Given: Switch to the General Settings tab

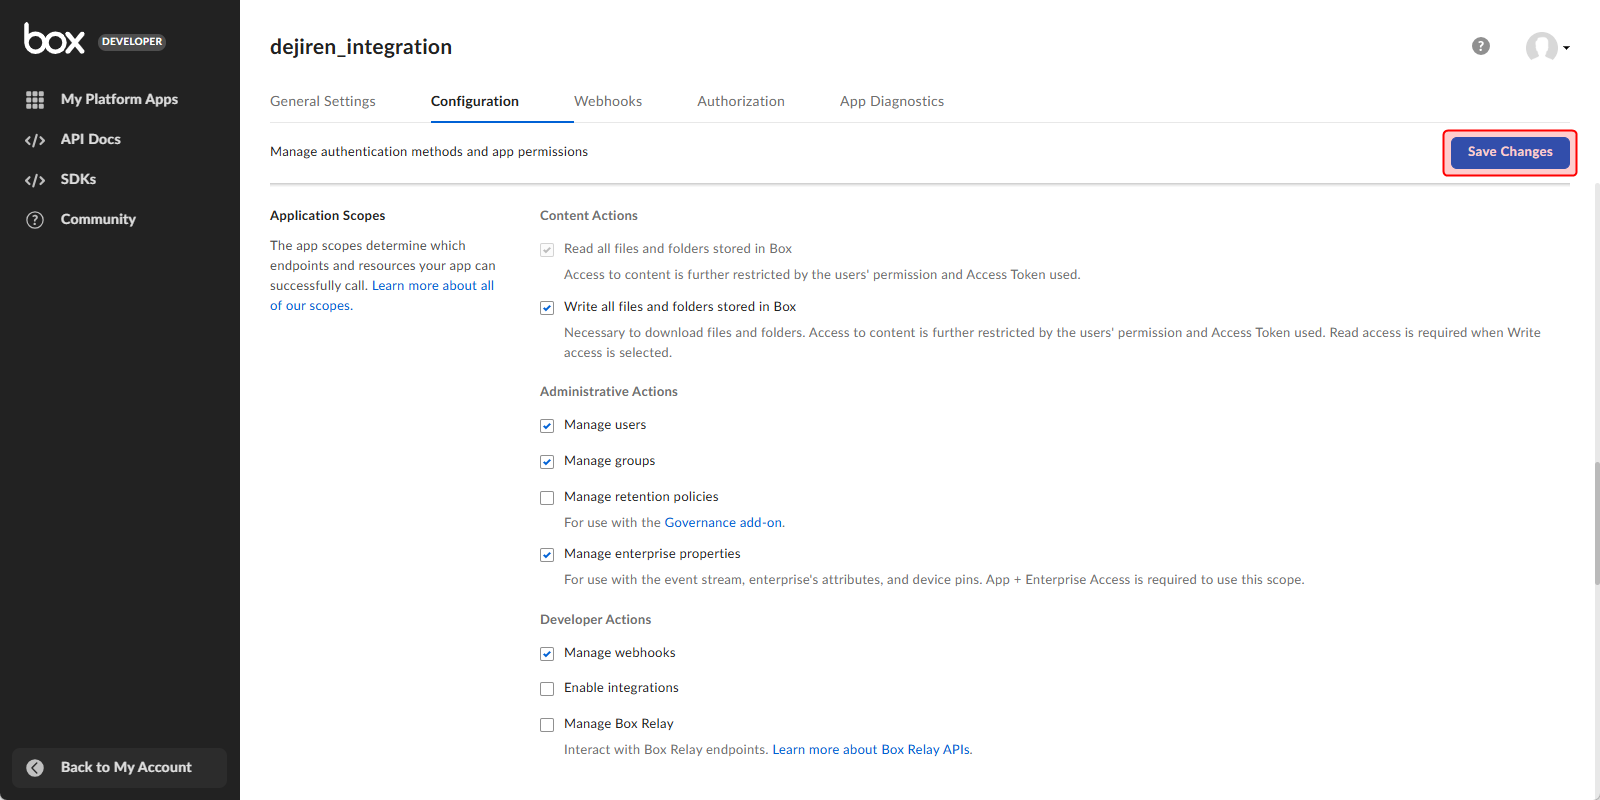Looking at the screenshot, I should [323, 101].
